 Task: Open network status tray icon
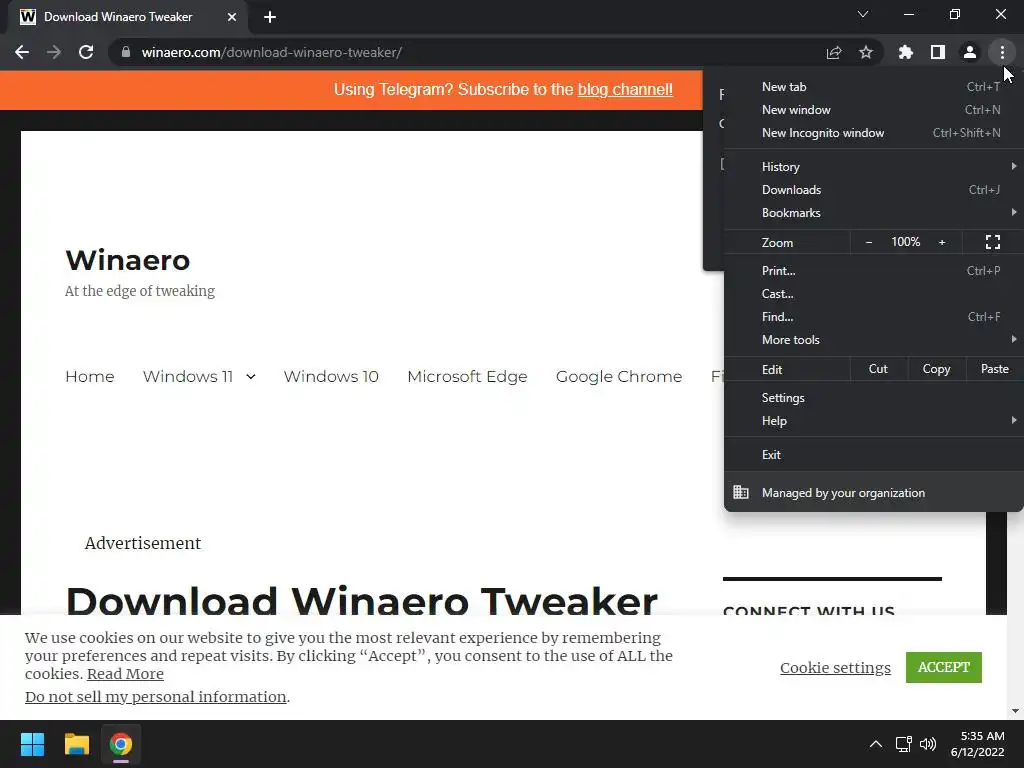904,744
